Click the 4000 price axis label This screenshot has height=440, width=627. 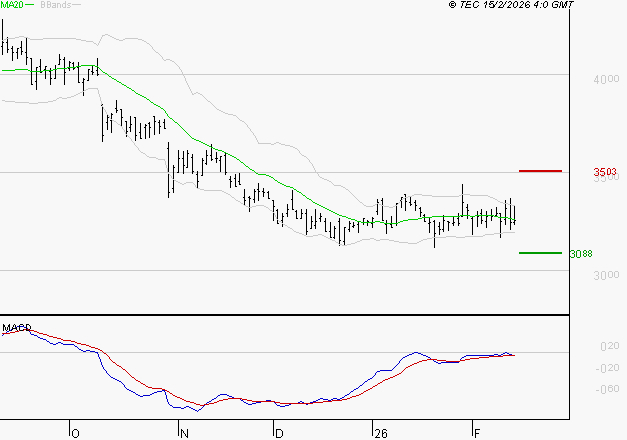606,79
